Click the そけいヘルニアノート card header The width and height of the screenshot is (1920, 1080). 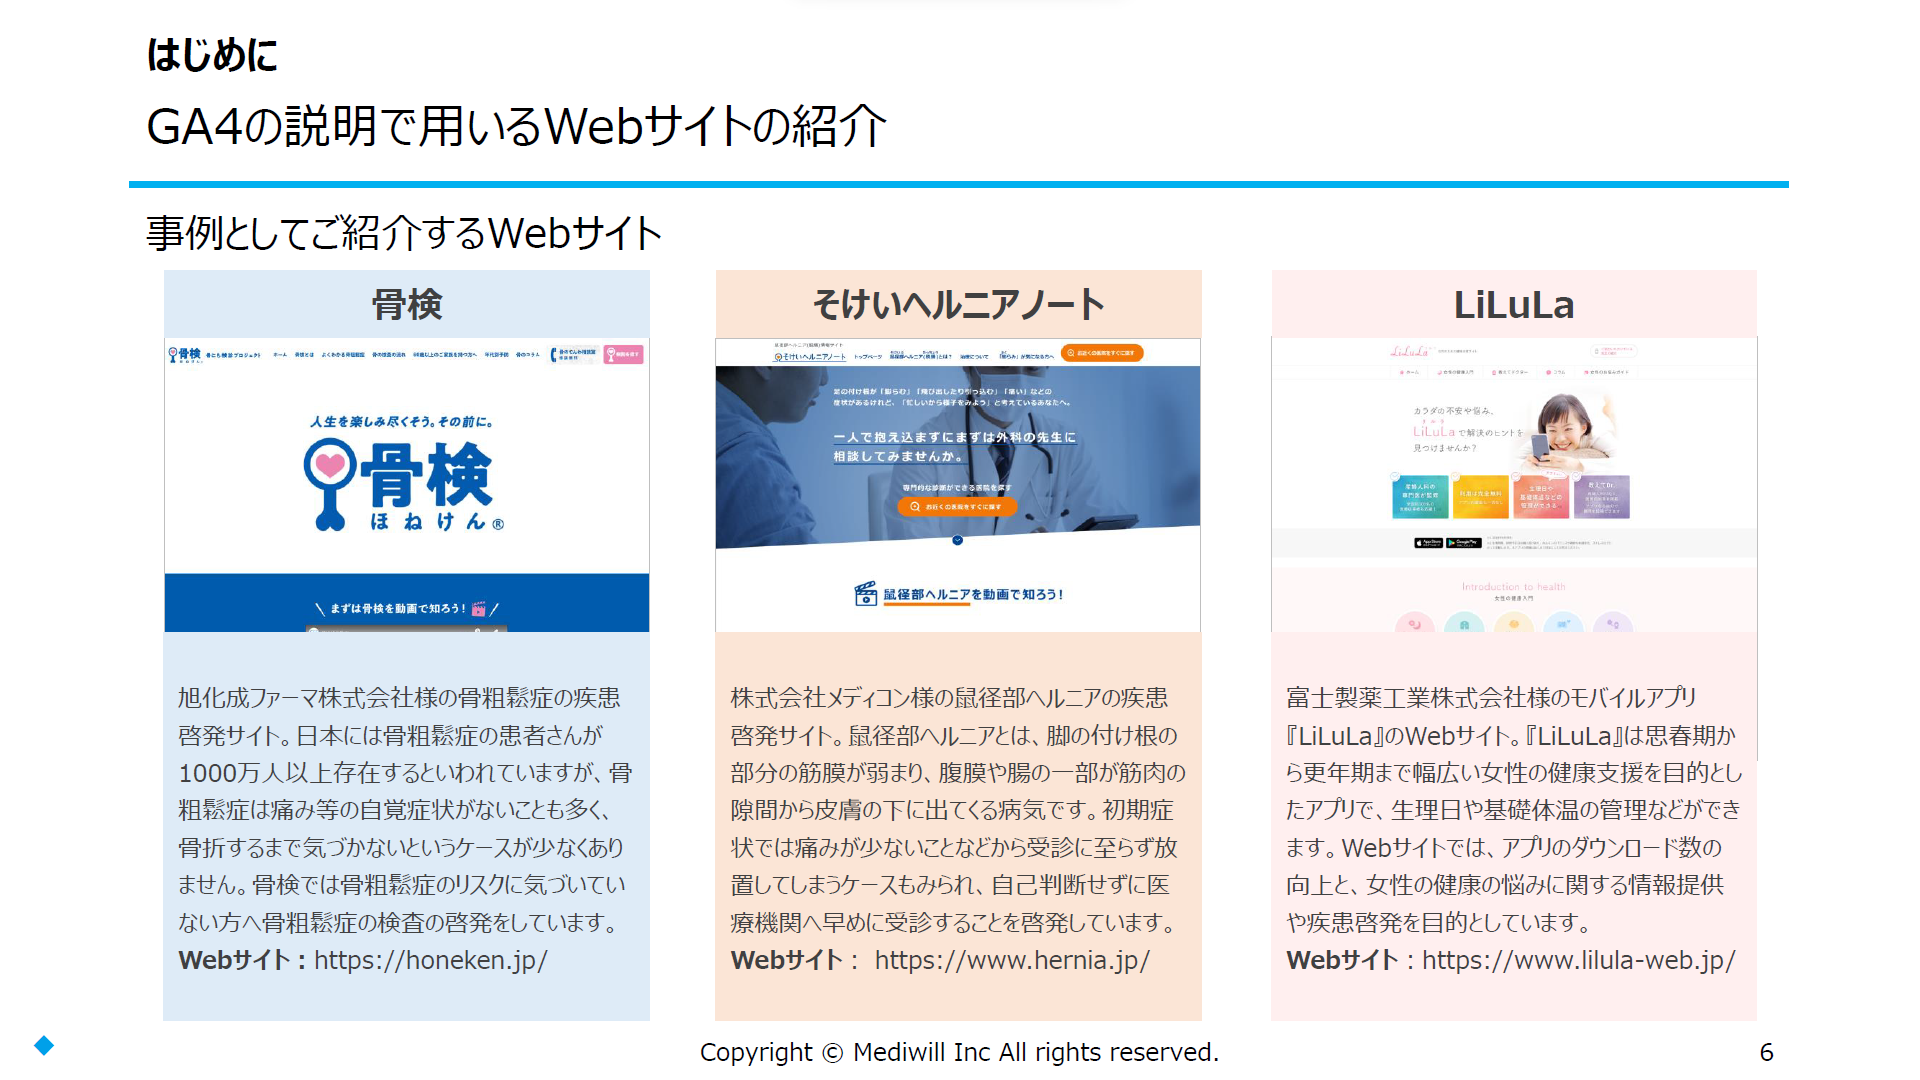pos(958,304)
